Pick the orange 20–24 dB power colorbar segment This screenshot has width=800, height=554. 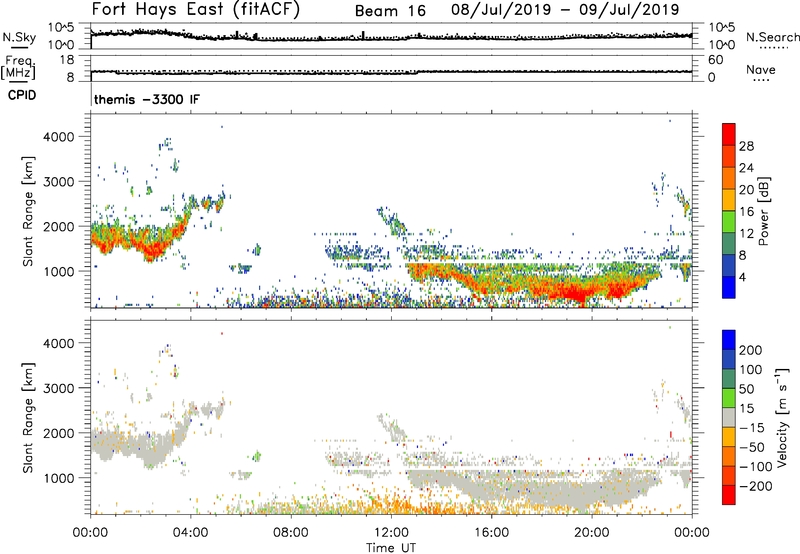pyautogui.click(x=729, y=178)
